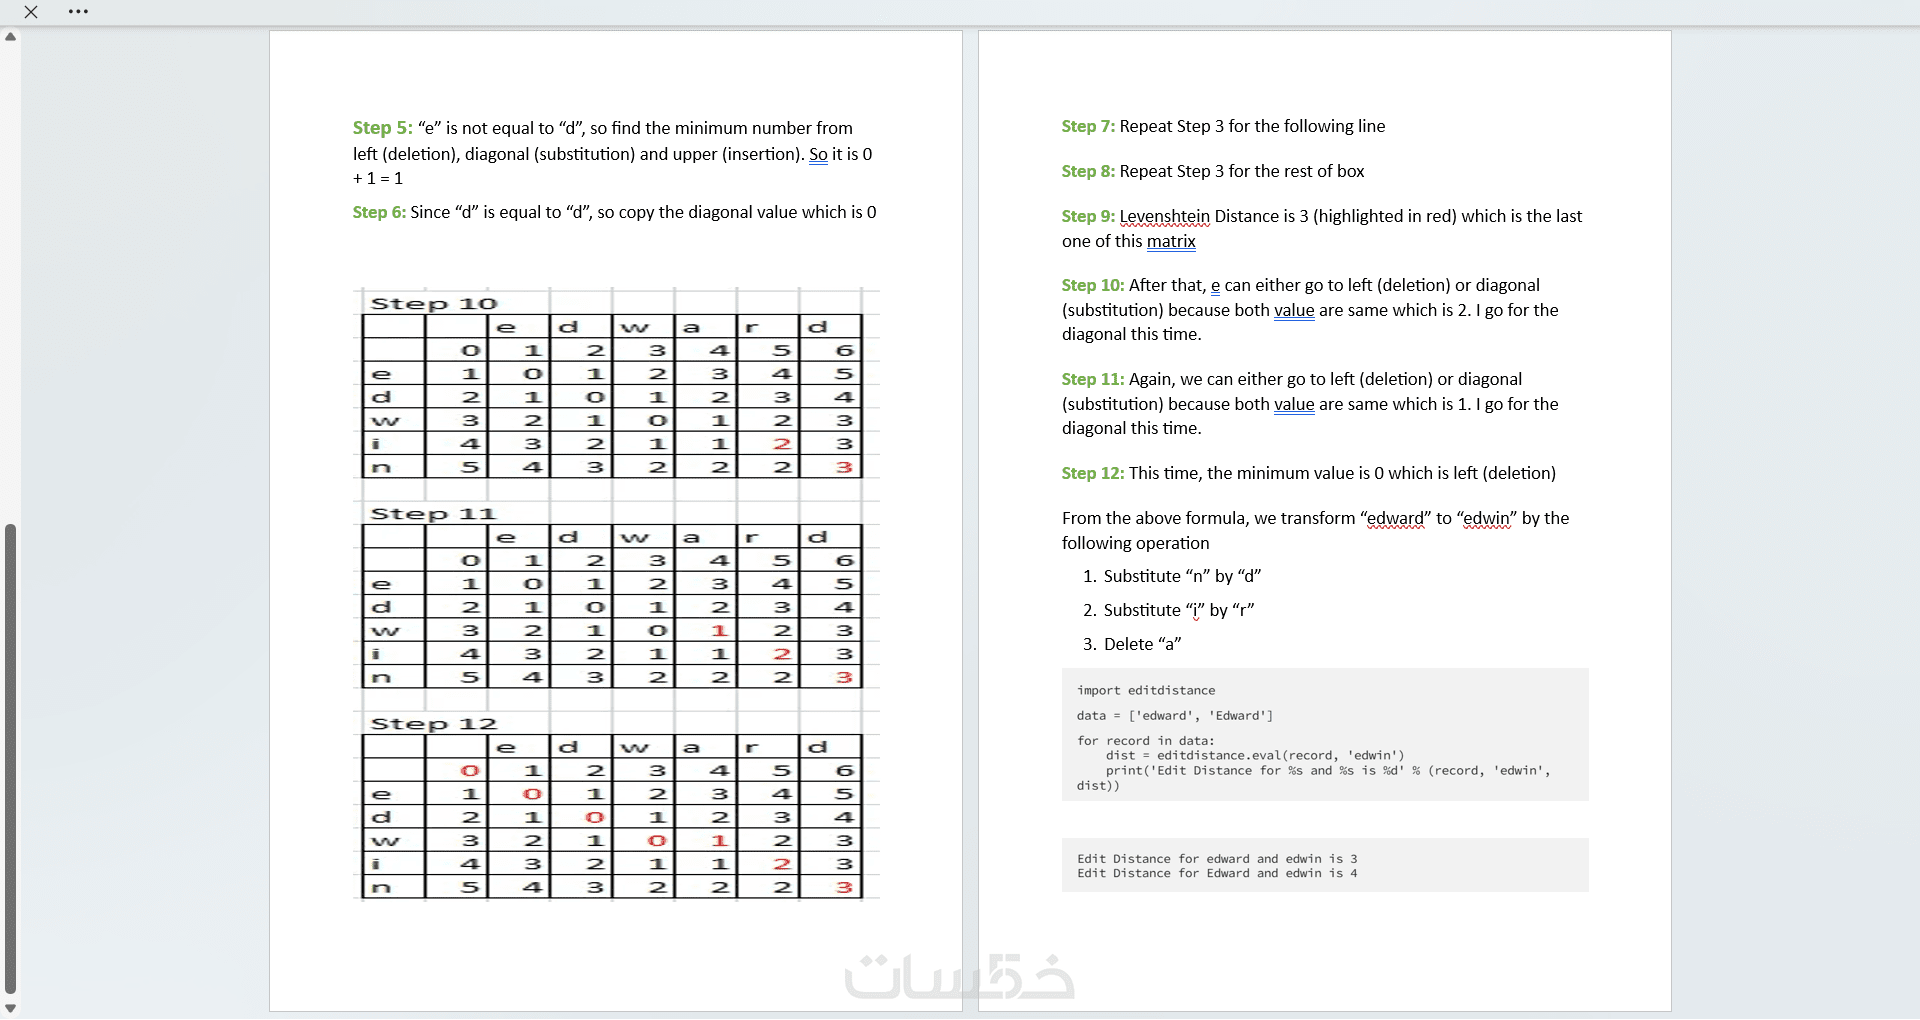Image resolution: width=1920 pixels, height=1020 pixels.
Task: Click the Step 12 matrix image
Action: [x=616, y=805]
